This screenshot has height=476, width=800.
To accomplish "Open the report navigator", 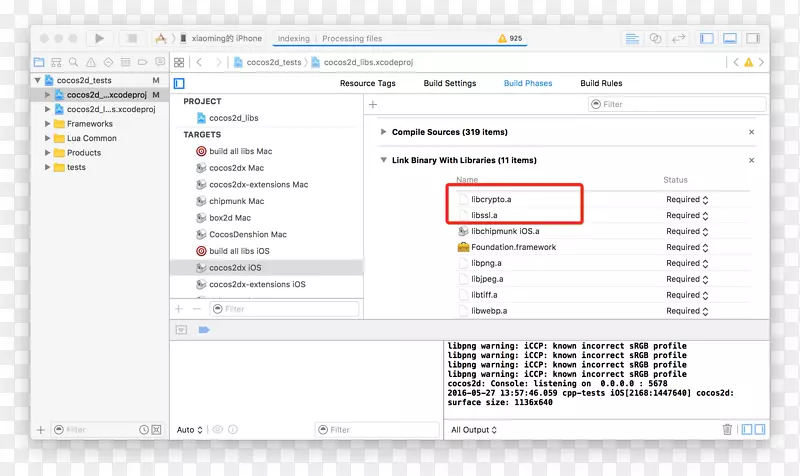I will 160,62.
